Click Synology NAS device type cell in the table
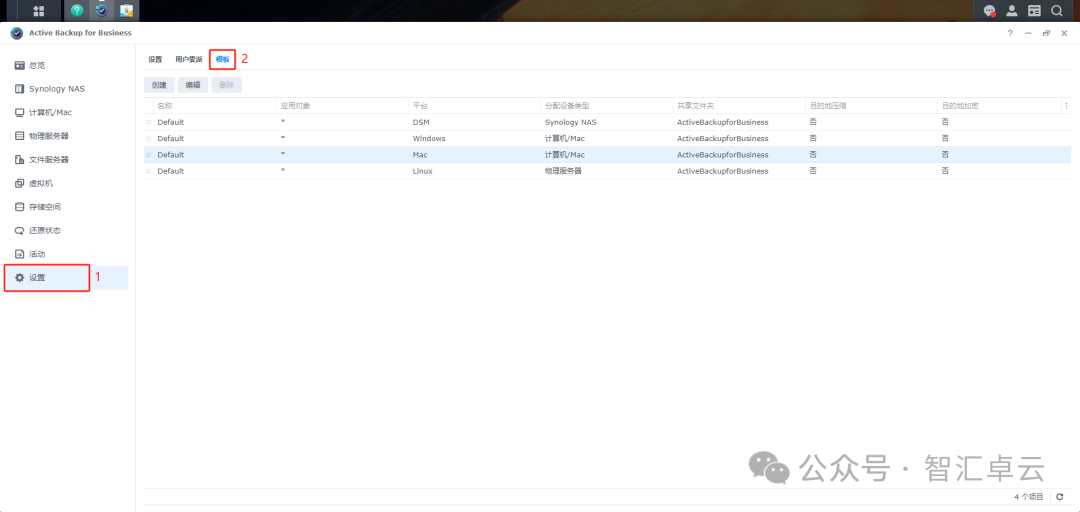 [x=570, y=122]
